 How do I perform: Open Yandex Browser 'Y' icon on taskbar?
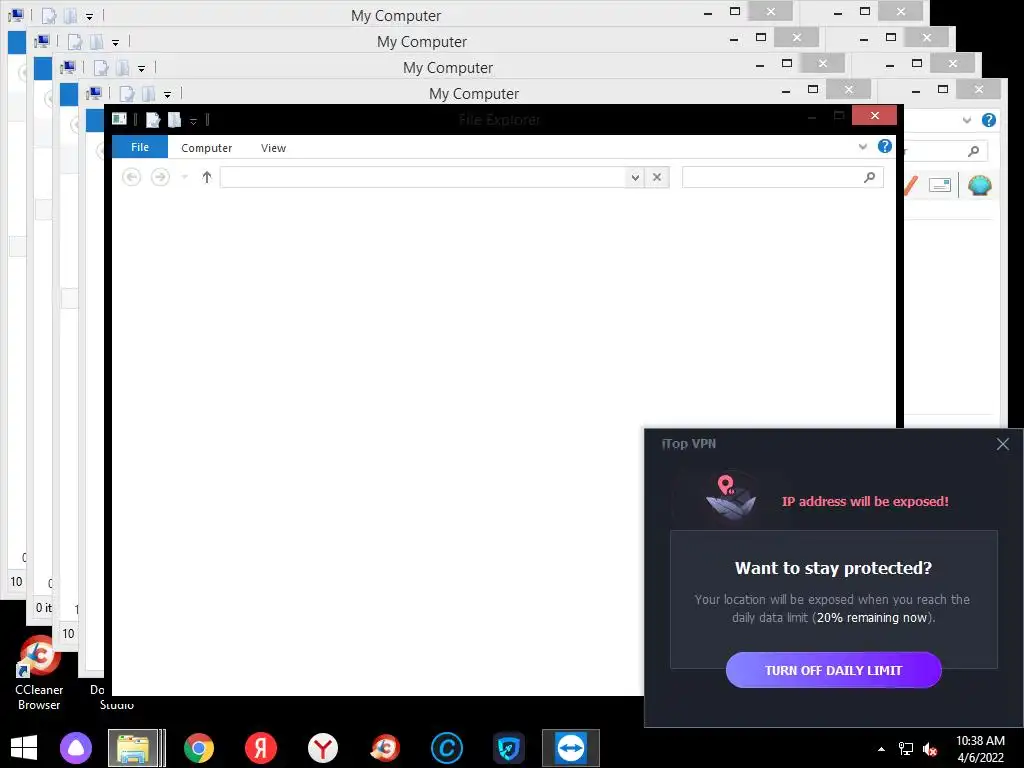[323, 748]
